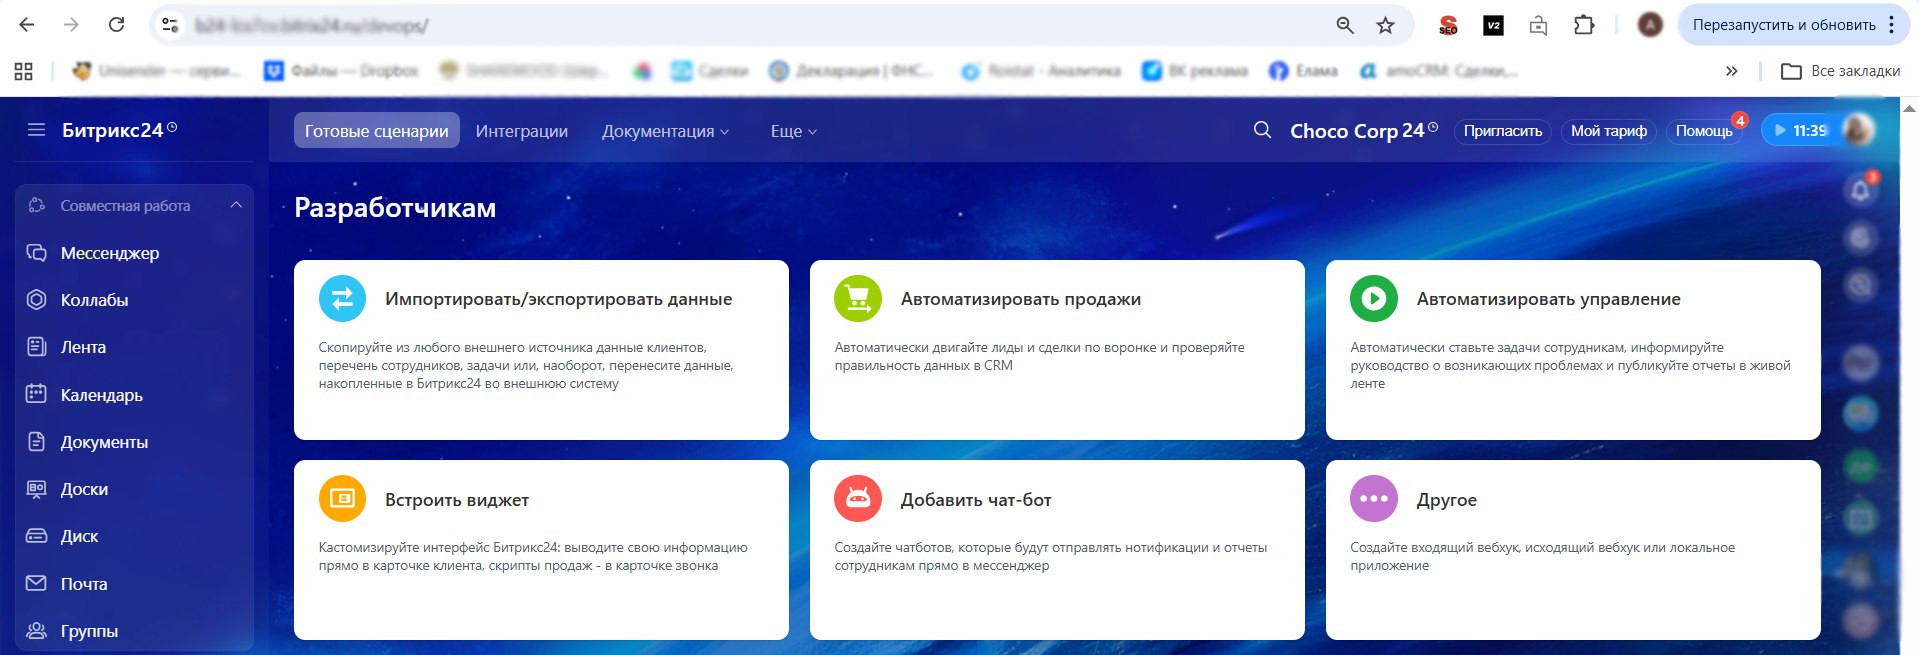Open the Автоматизировать продажи card title
1919x655 pixels.
(1020, 299)
